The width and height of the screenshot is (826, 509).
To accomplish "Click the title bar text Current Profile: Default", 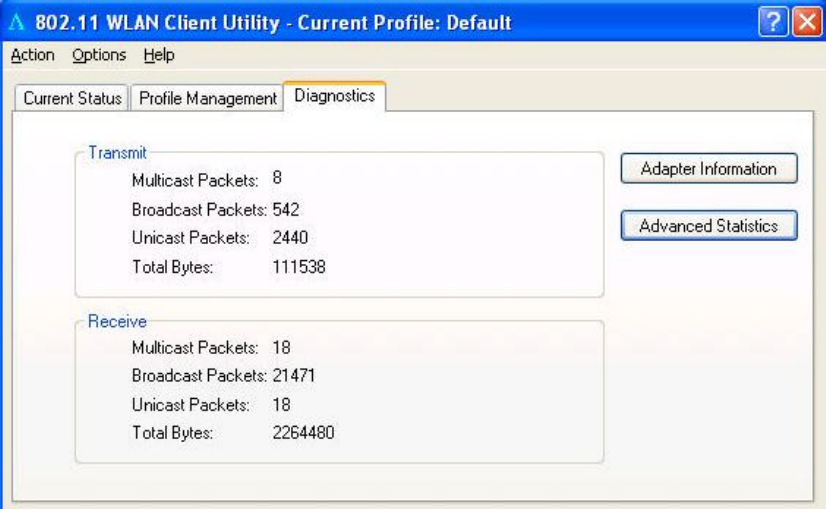I will tap(404, 23).
